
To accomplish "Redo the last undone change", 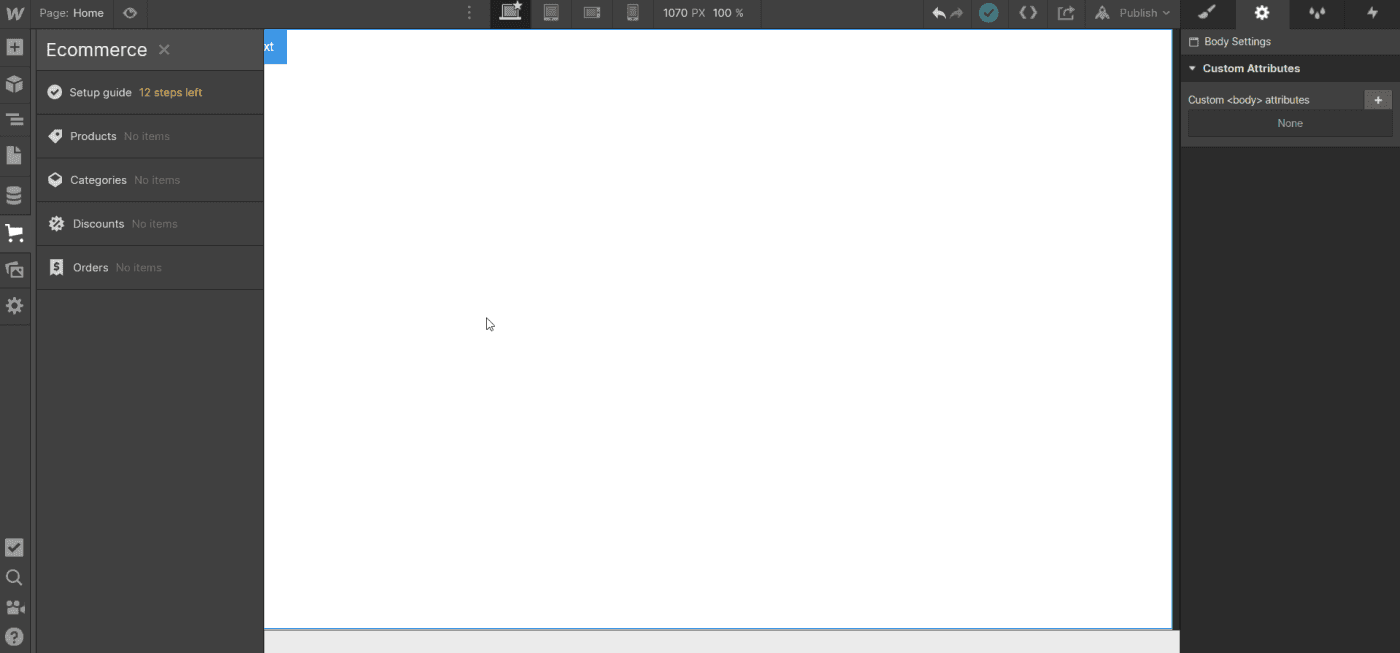I will (956, 13).
